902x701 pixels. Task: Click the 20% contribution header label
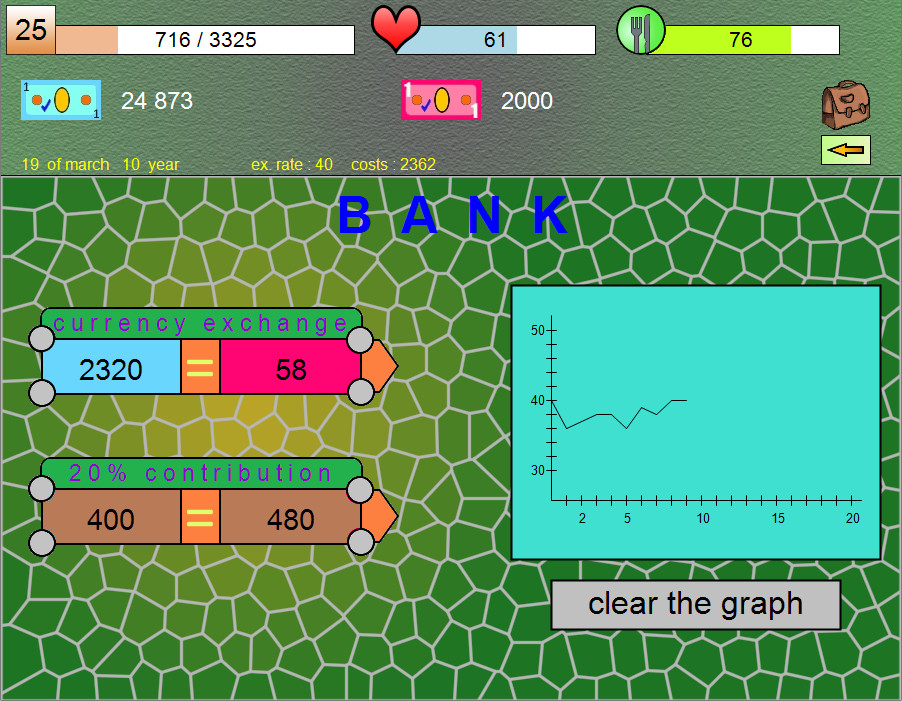(200, 472)
